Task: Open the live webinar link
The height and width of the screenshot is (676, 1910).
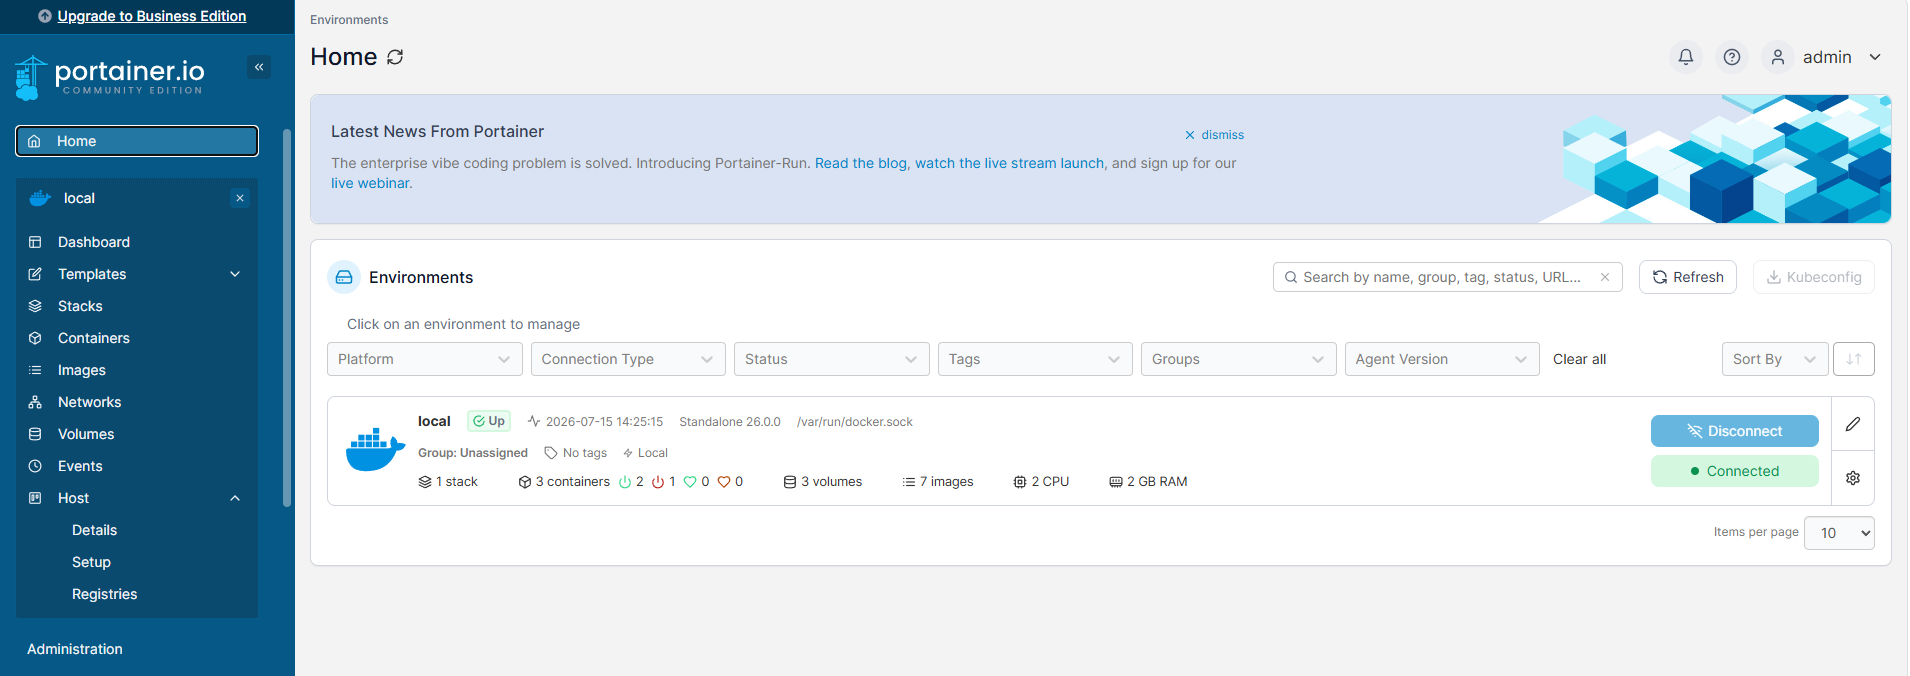Action: [370, 183]
